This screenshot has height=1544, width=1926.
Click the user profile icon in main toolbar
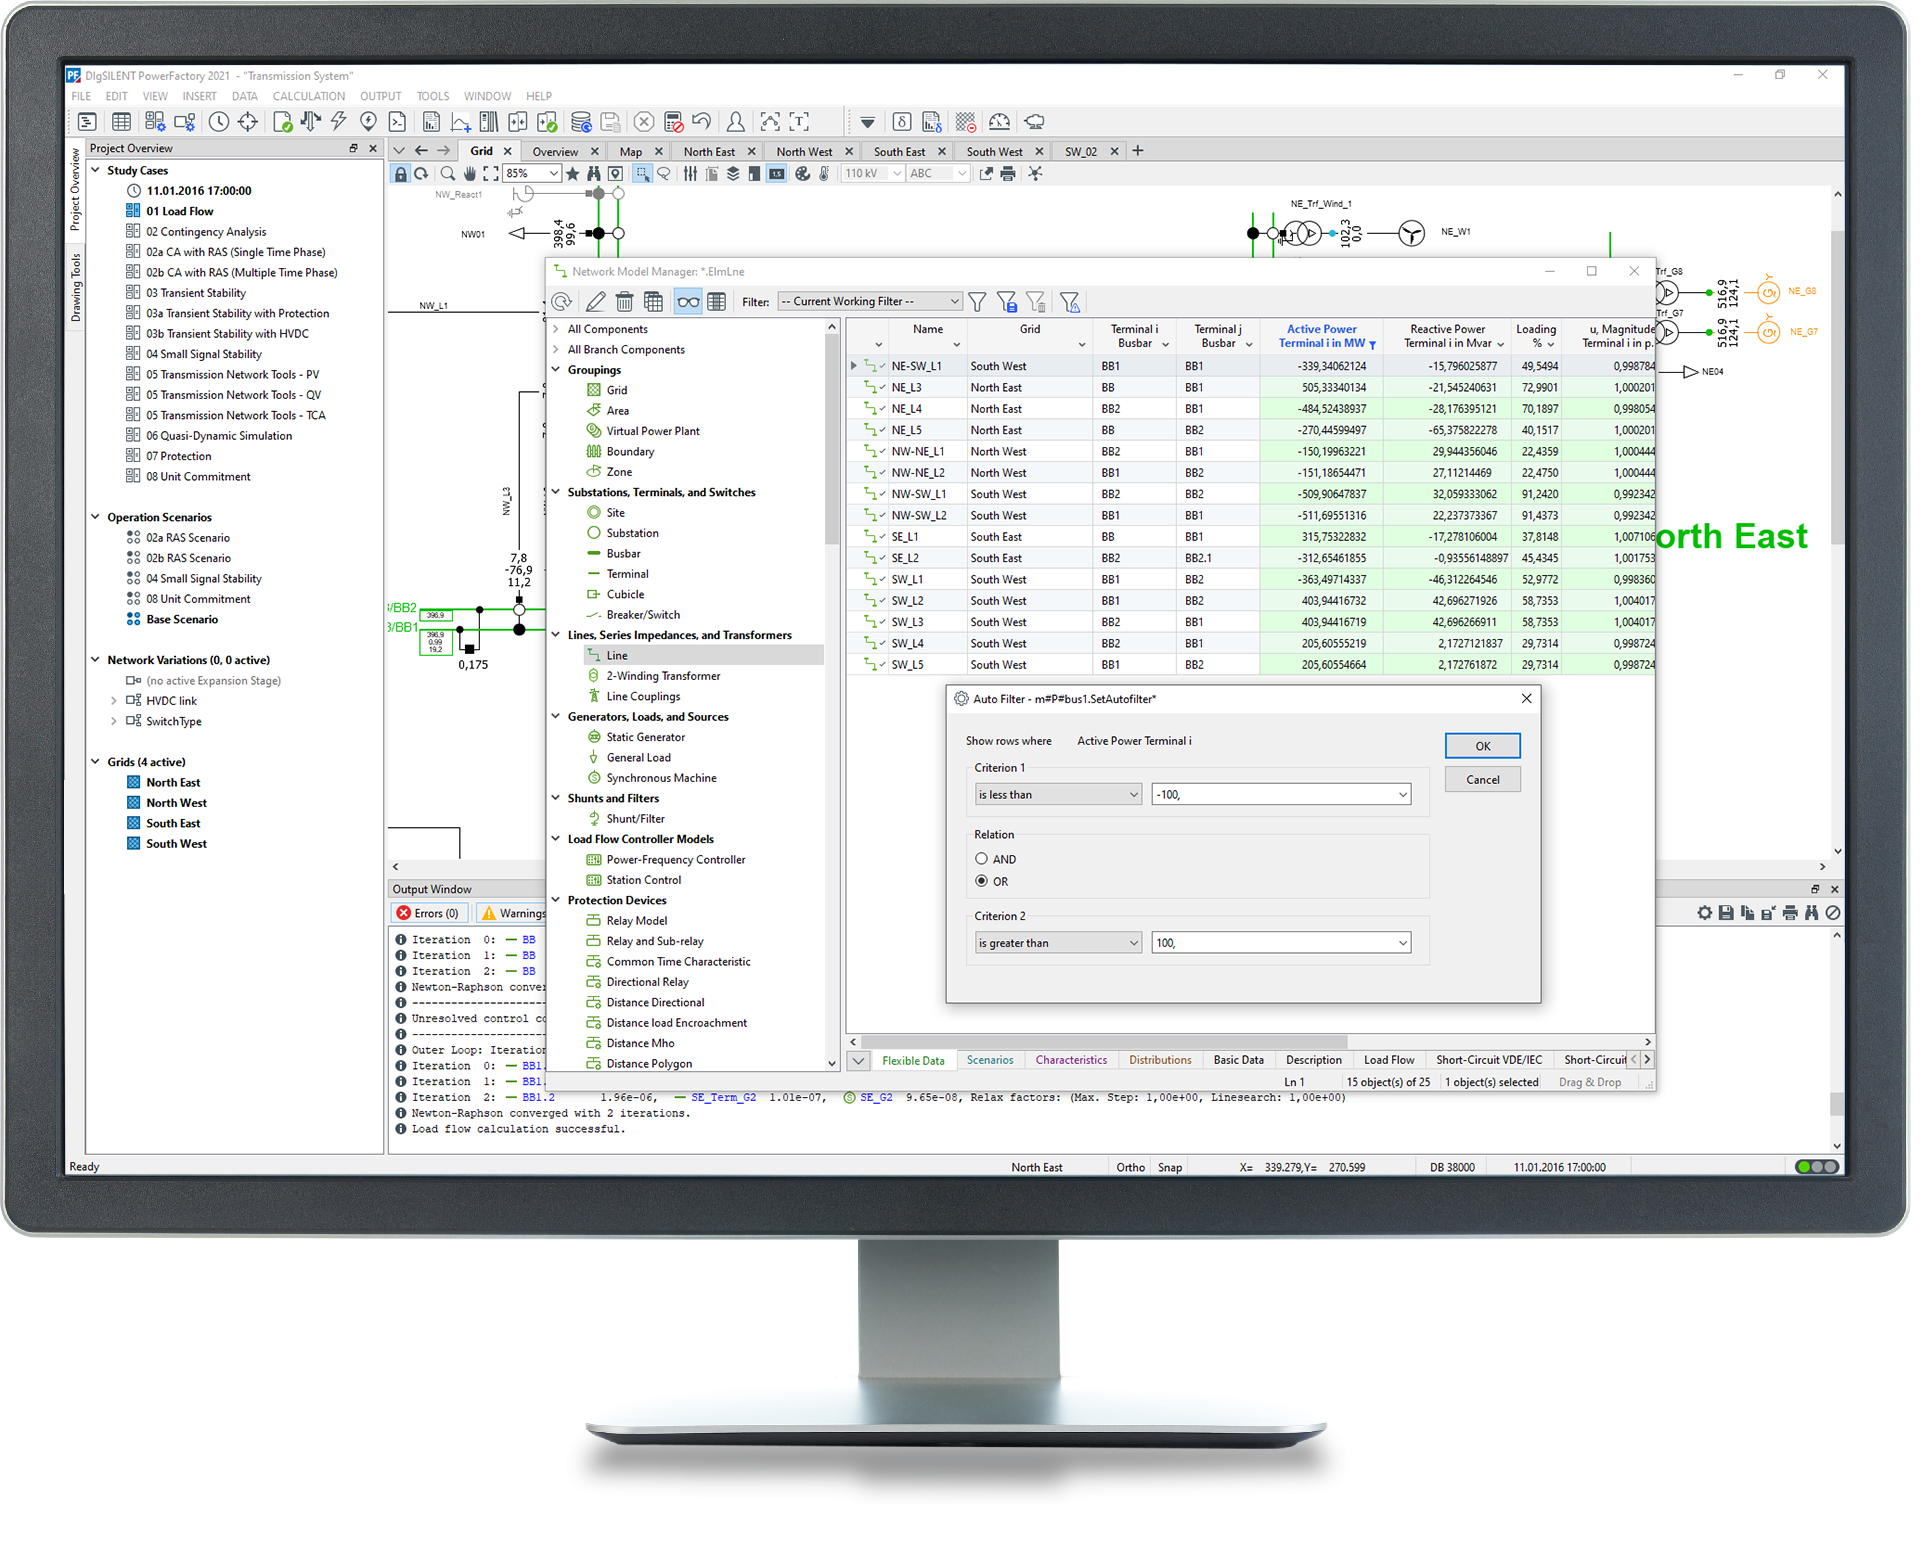pos(736,122)
